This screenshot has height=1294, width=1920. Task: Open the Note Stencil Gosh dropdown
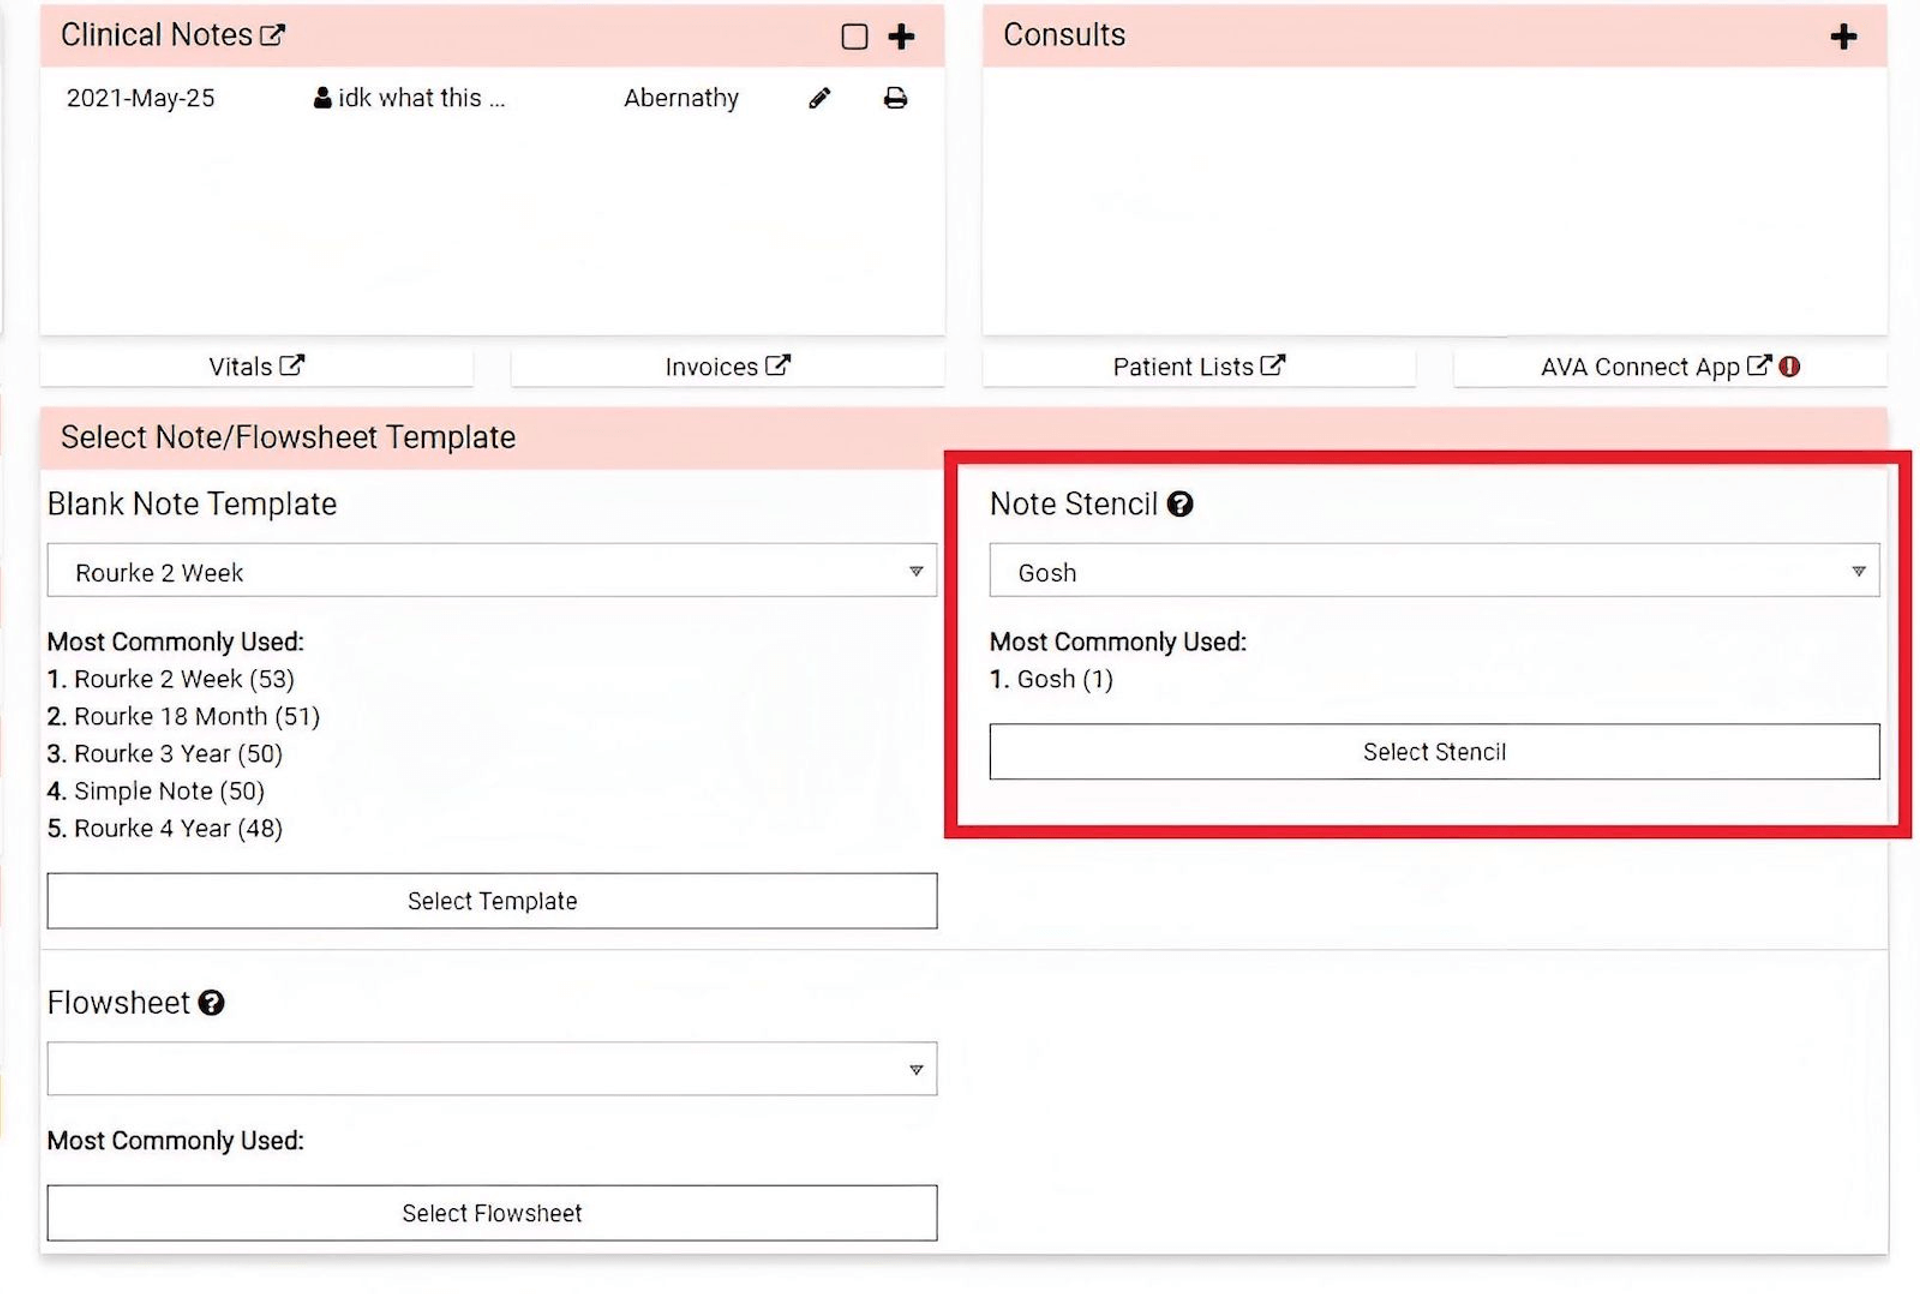[1433, 571]
